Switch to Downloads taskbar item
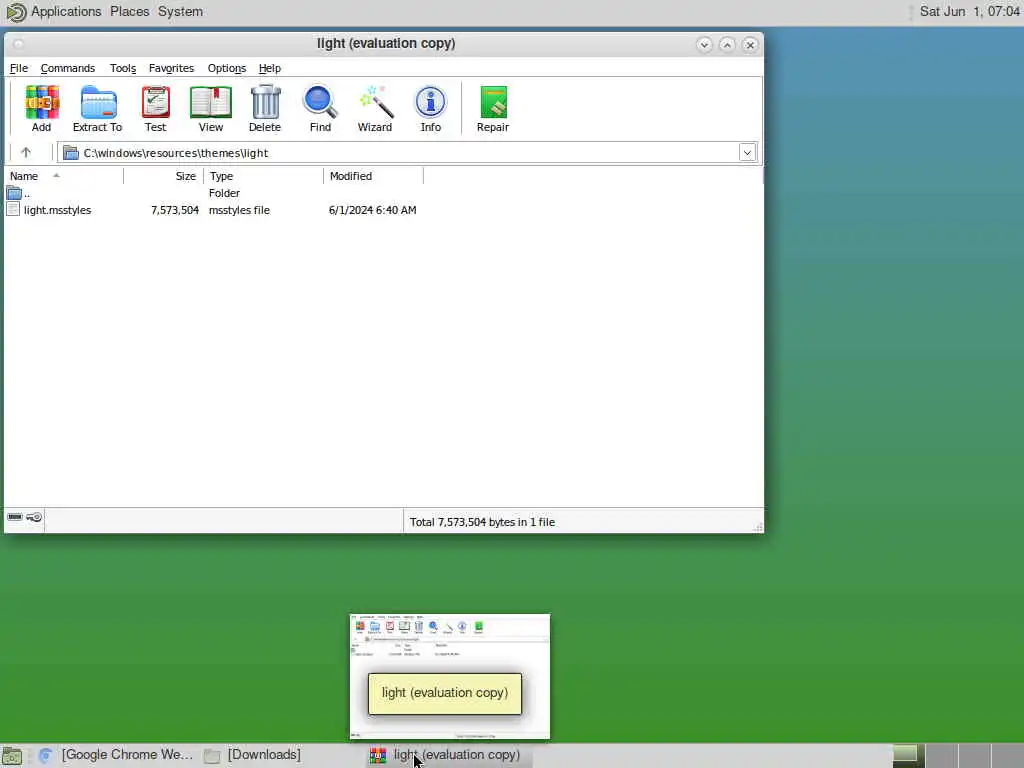The height and width of the screenshot is (768, 1024). point(253,755)
